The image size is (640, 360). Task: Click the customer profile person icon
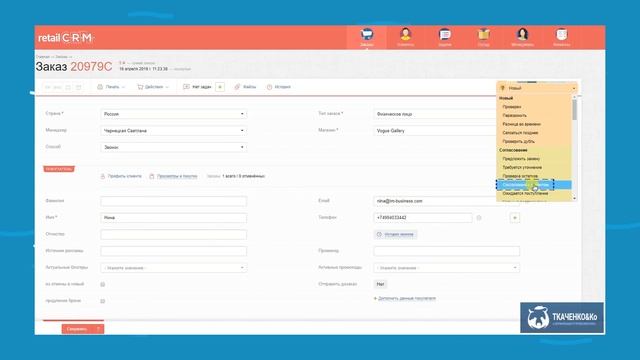point(103,176)
